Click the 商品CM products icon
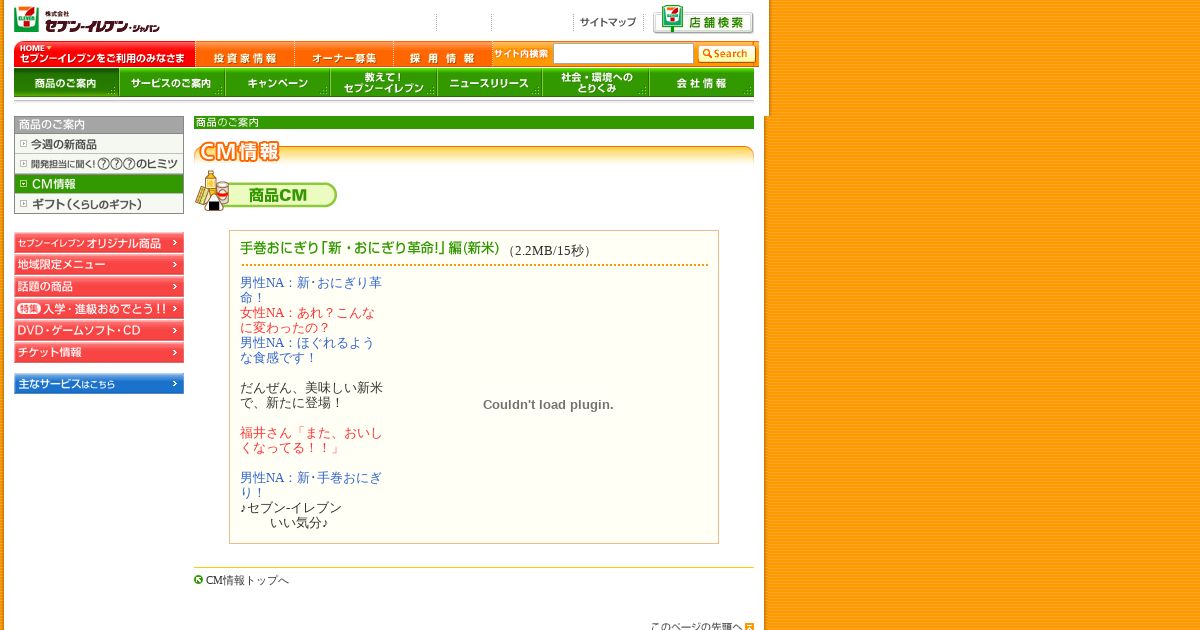 point(212,191)
